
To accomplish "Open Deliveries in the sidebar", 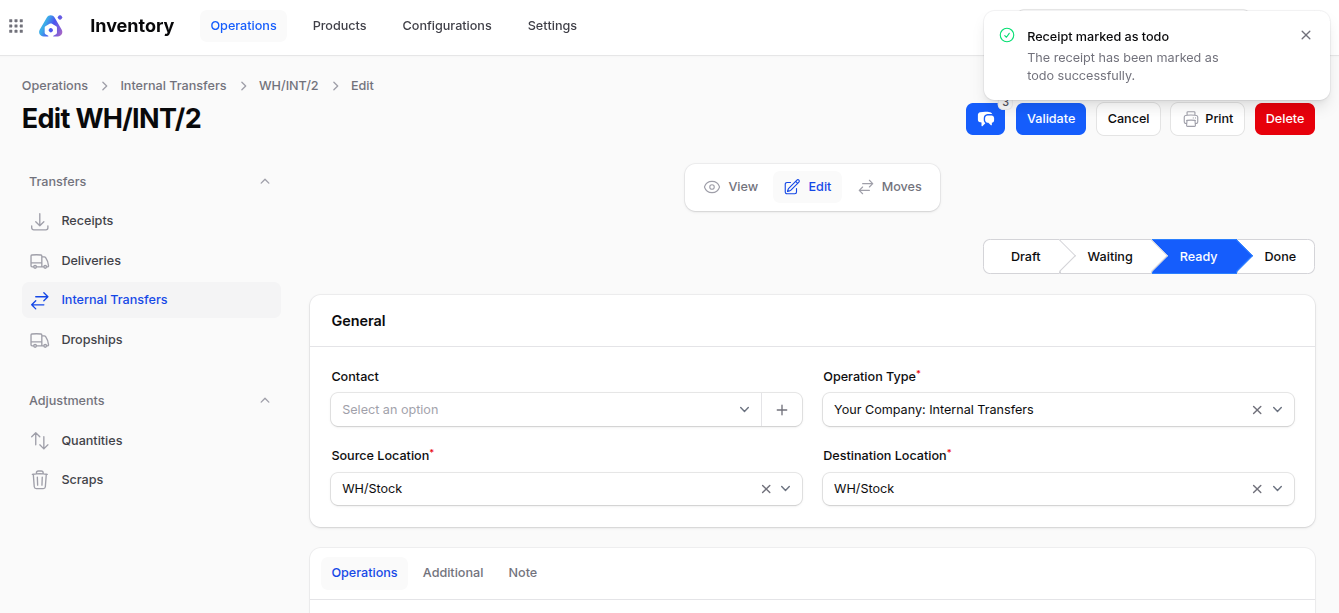I will coord(151,261).
